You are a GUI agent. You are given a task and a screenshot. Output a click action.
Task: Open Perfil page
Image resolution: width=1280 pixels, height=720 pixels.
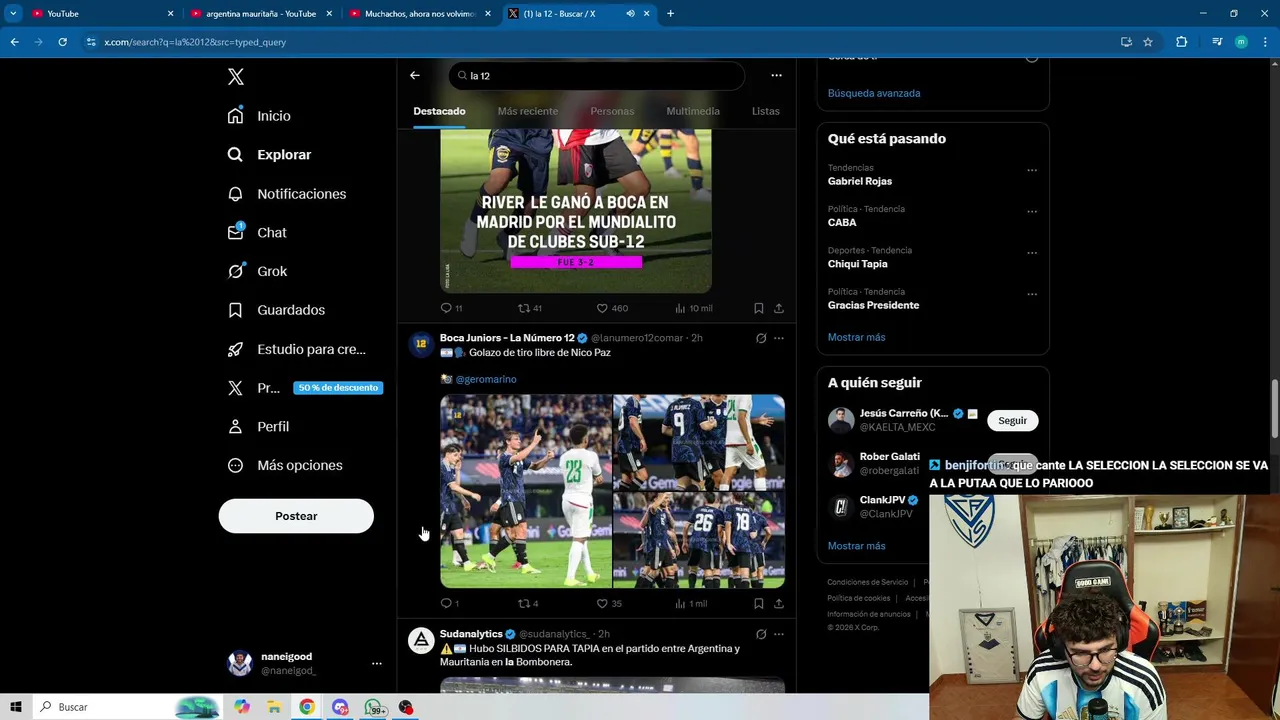point(258,426)
